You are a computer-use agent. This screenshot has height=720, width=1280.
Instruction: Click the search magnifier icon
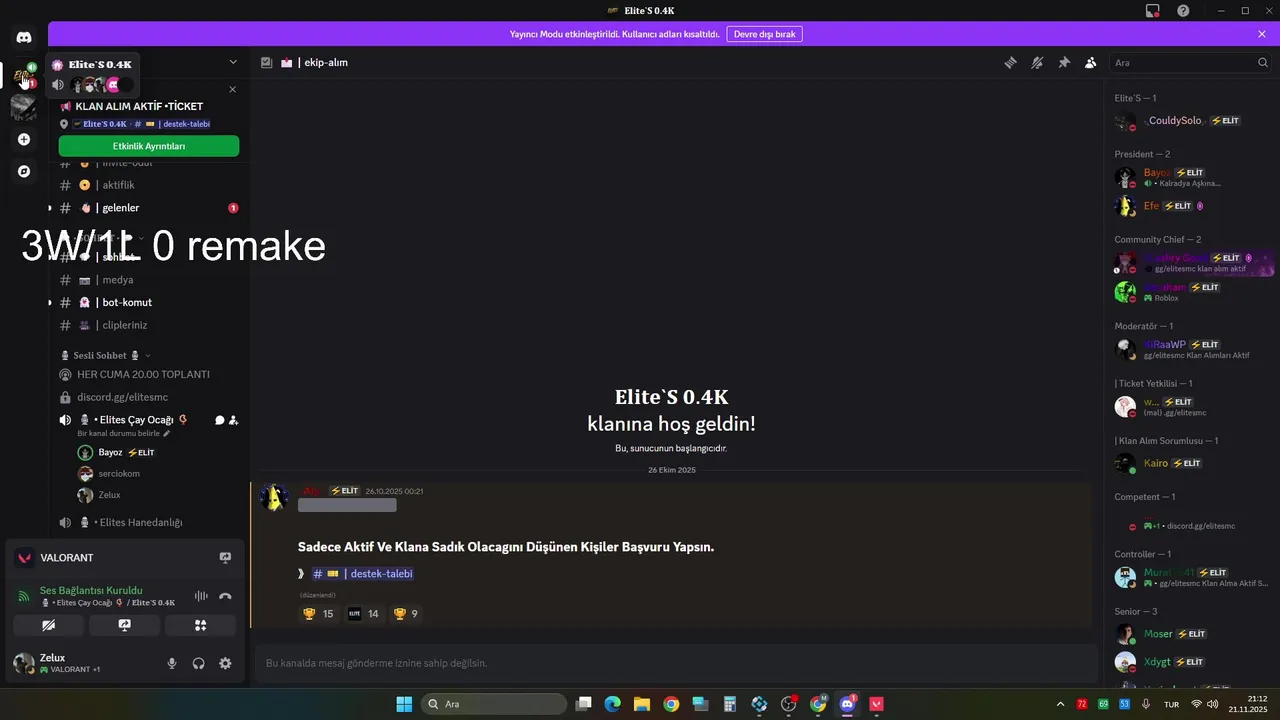click(1263, 62)
